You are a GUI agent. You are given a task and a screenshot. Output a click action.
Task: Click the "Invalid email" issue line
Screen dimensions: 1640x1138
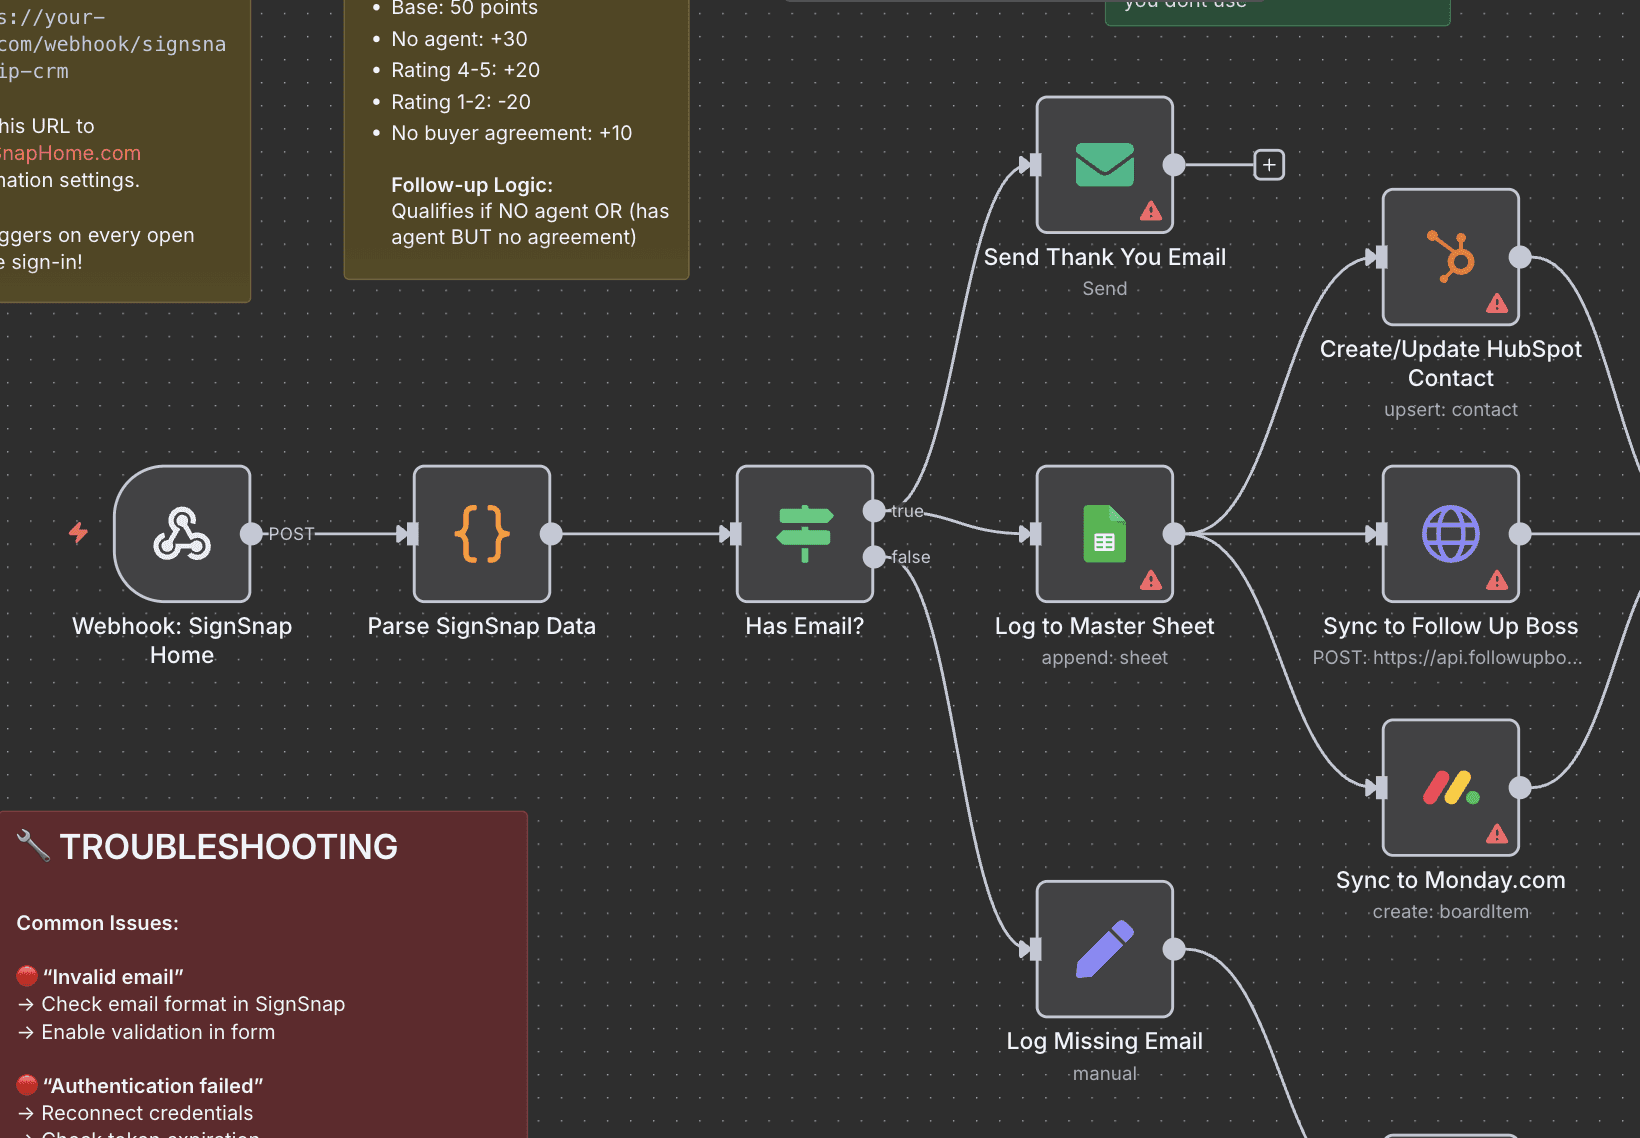click(x=113, y=977)
